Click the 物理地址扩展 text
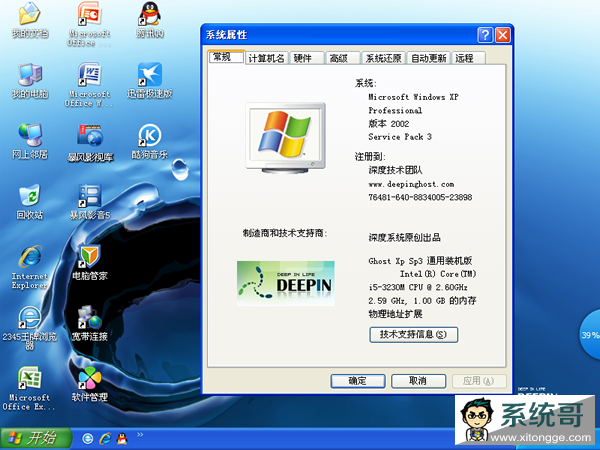The image size is (600, 450). coord(395,314)
